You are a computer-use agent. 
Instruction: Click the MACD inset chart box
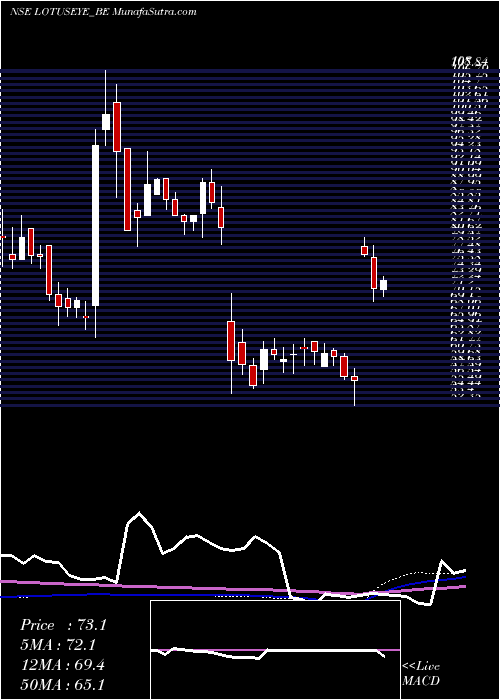coord(275,650)
